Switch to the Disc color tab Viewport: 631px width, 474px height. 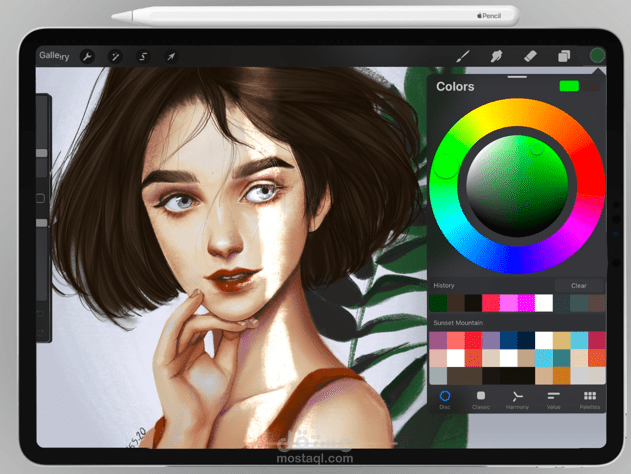pyautogui.click(x=445, y=400)
